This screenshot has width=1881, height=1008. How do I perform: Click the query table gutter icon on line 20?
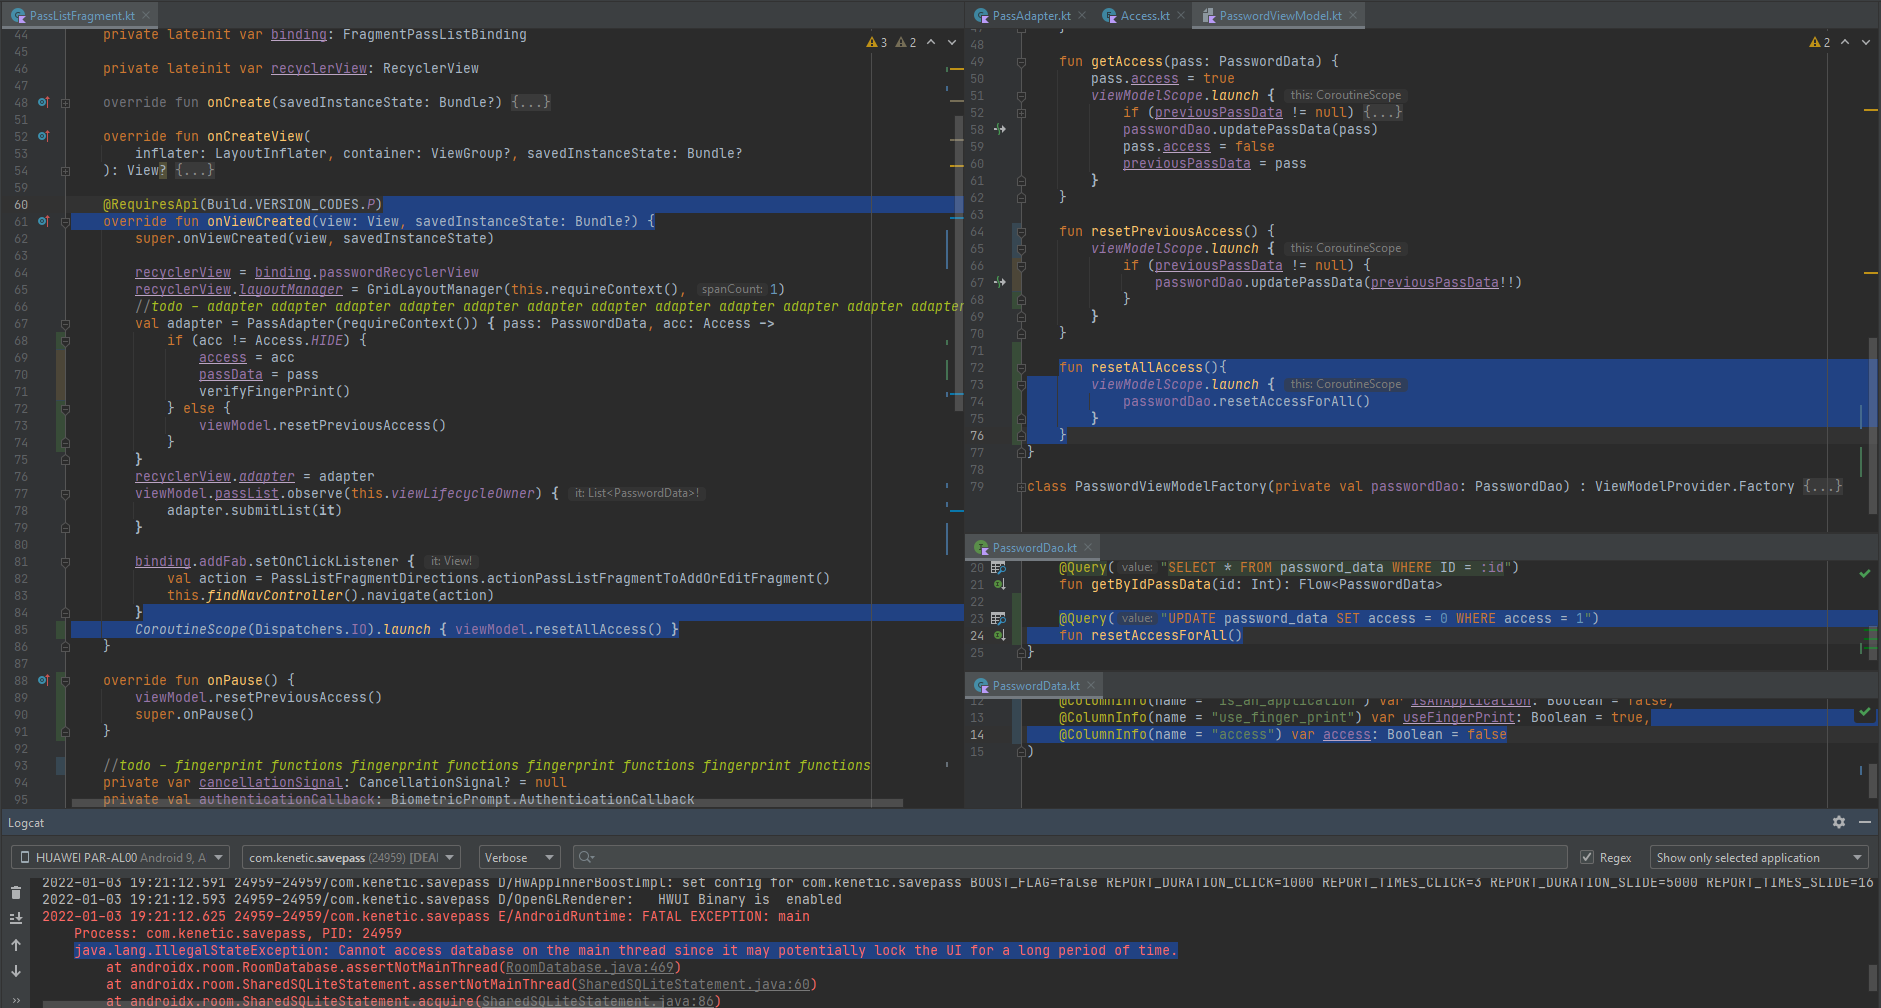click(x=998, y=568)
